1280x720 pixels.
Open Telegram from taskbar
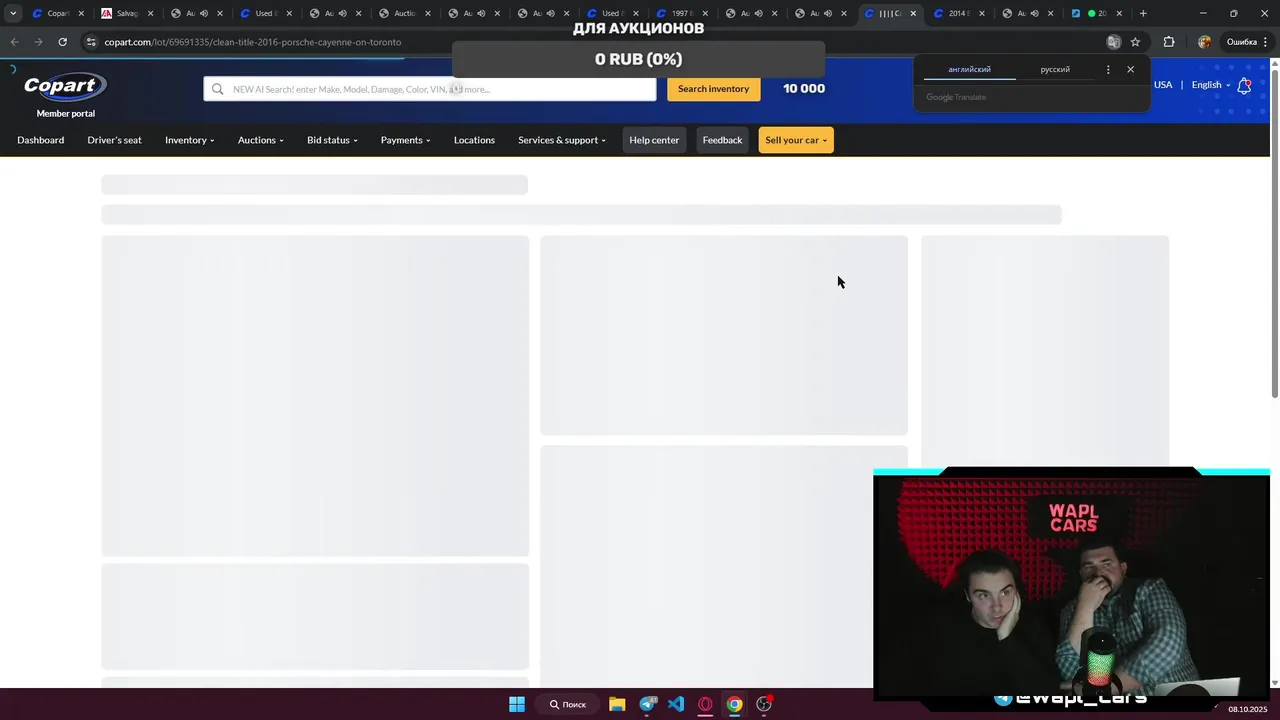click(647, 704)
